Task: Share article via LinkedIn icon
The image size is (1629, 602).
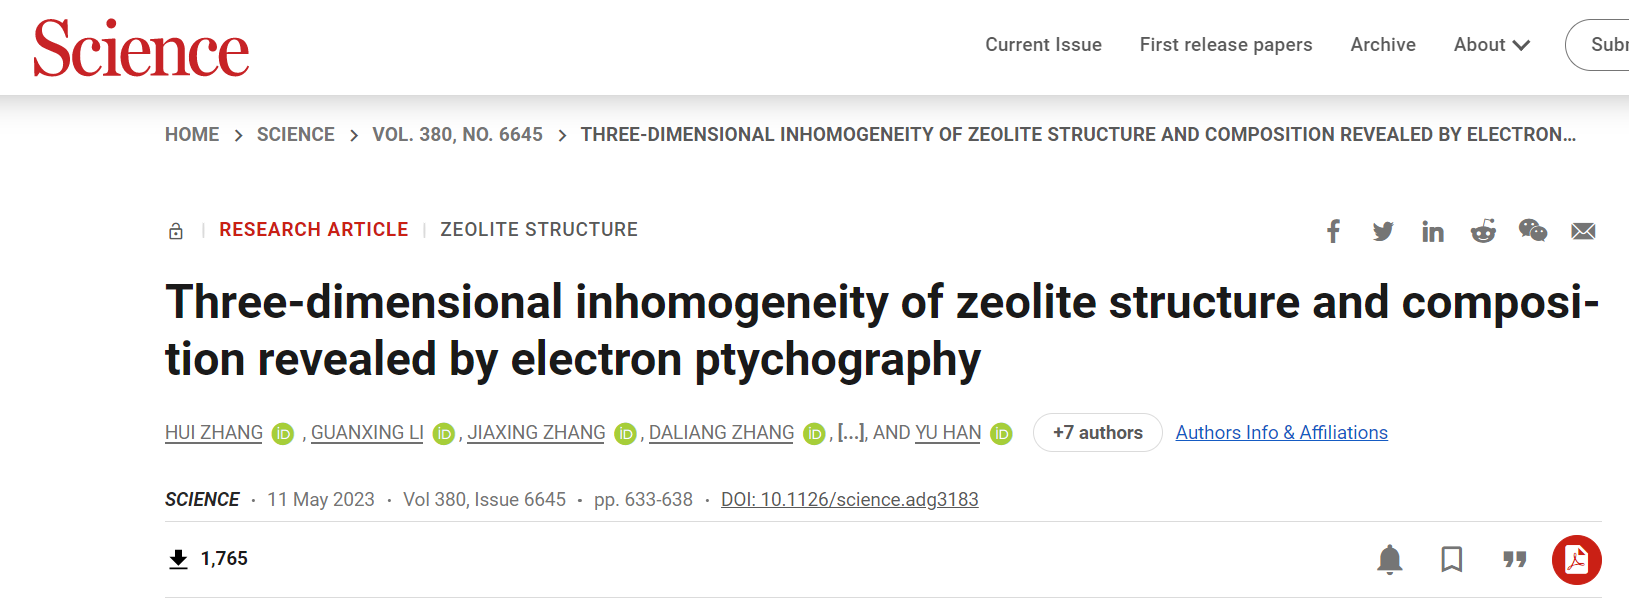Action: click(x=1433, y=232)
